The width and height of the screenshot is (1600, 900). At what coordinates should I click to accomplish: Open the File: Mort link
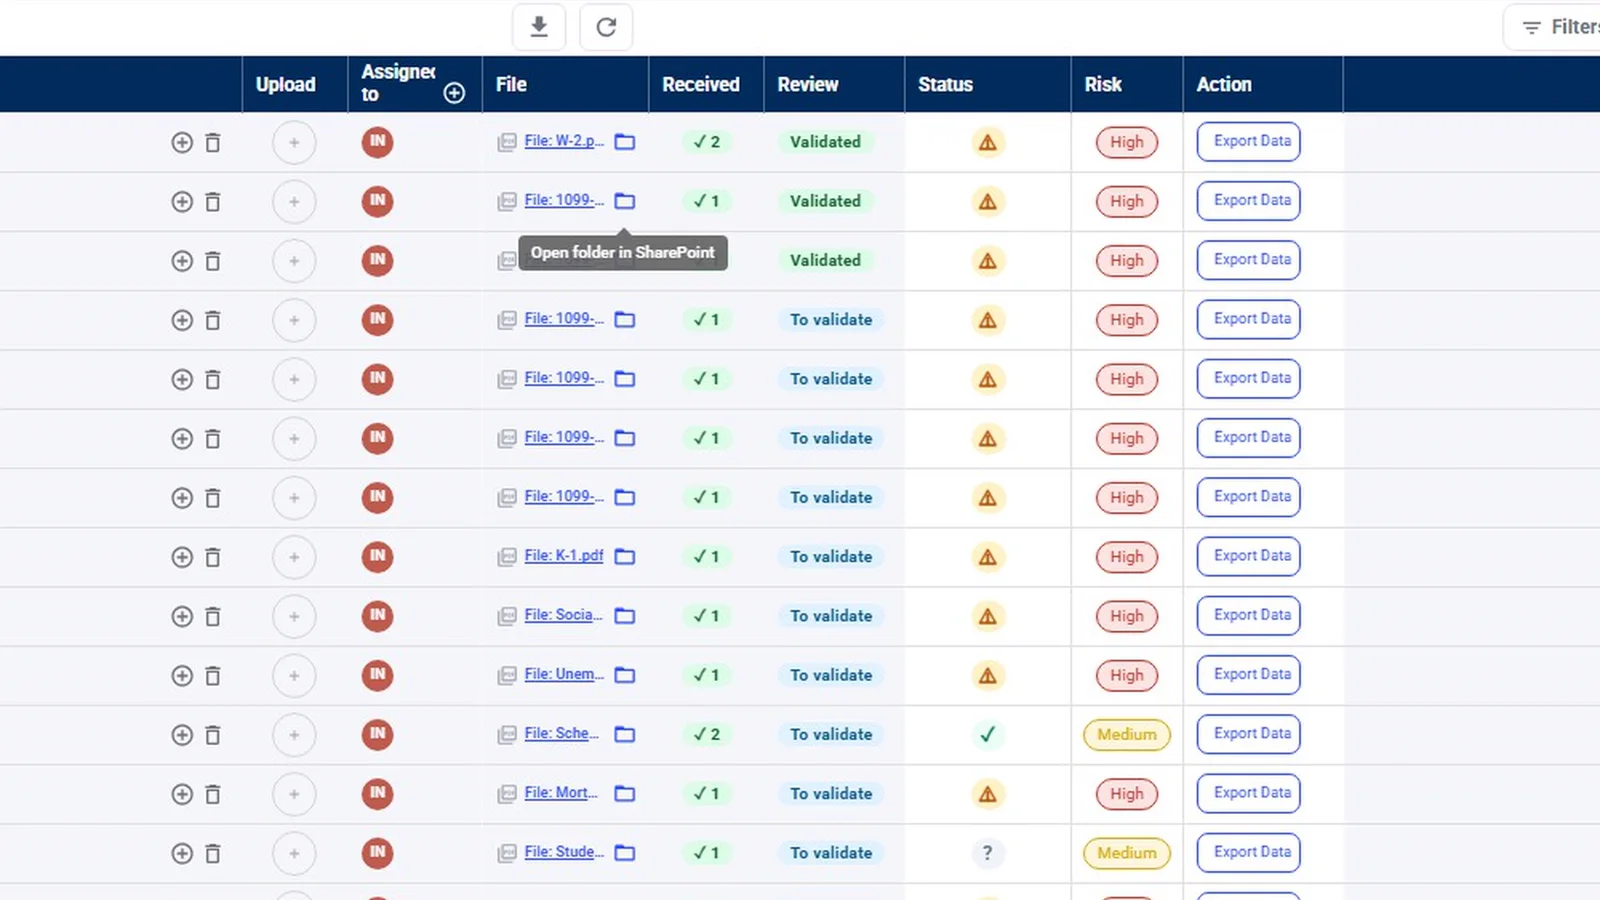561,792
